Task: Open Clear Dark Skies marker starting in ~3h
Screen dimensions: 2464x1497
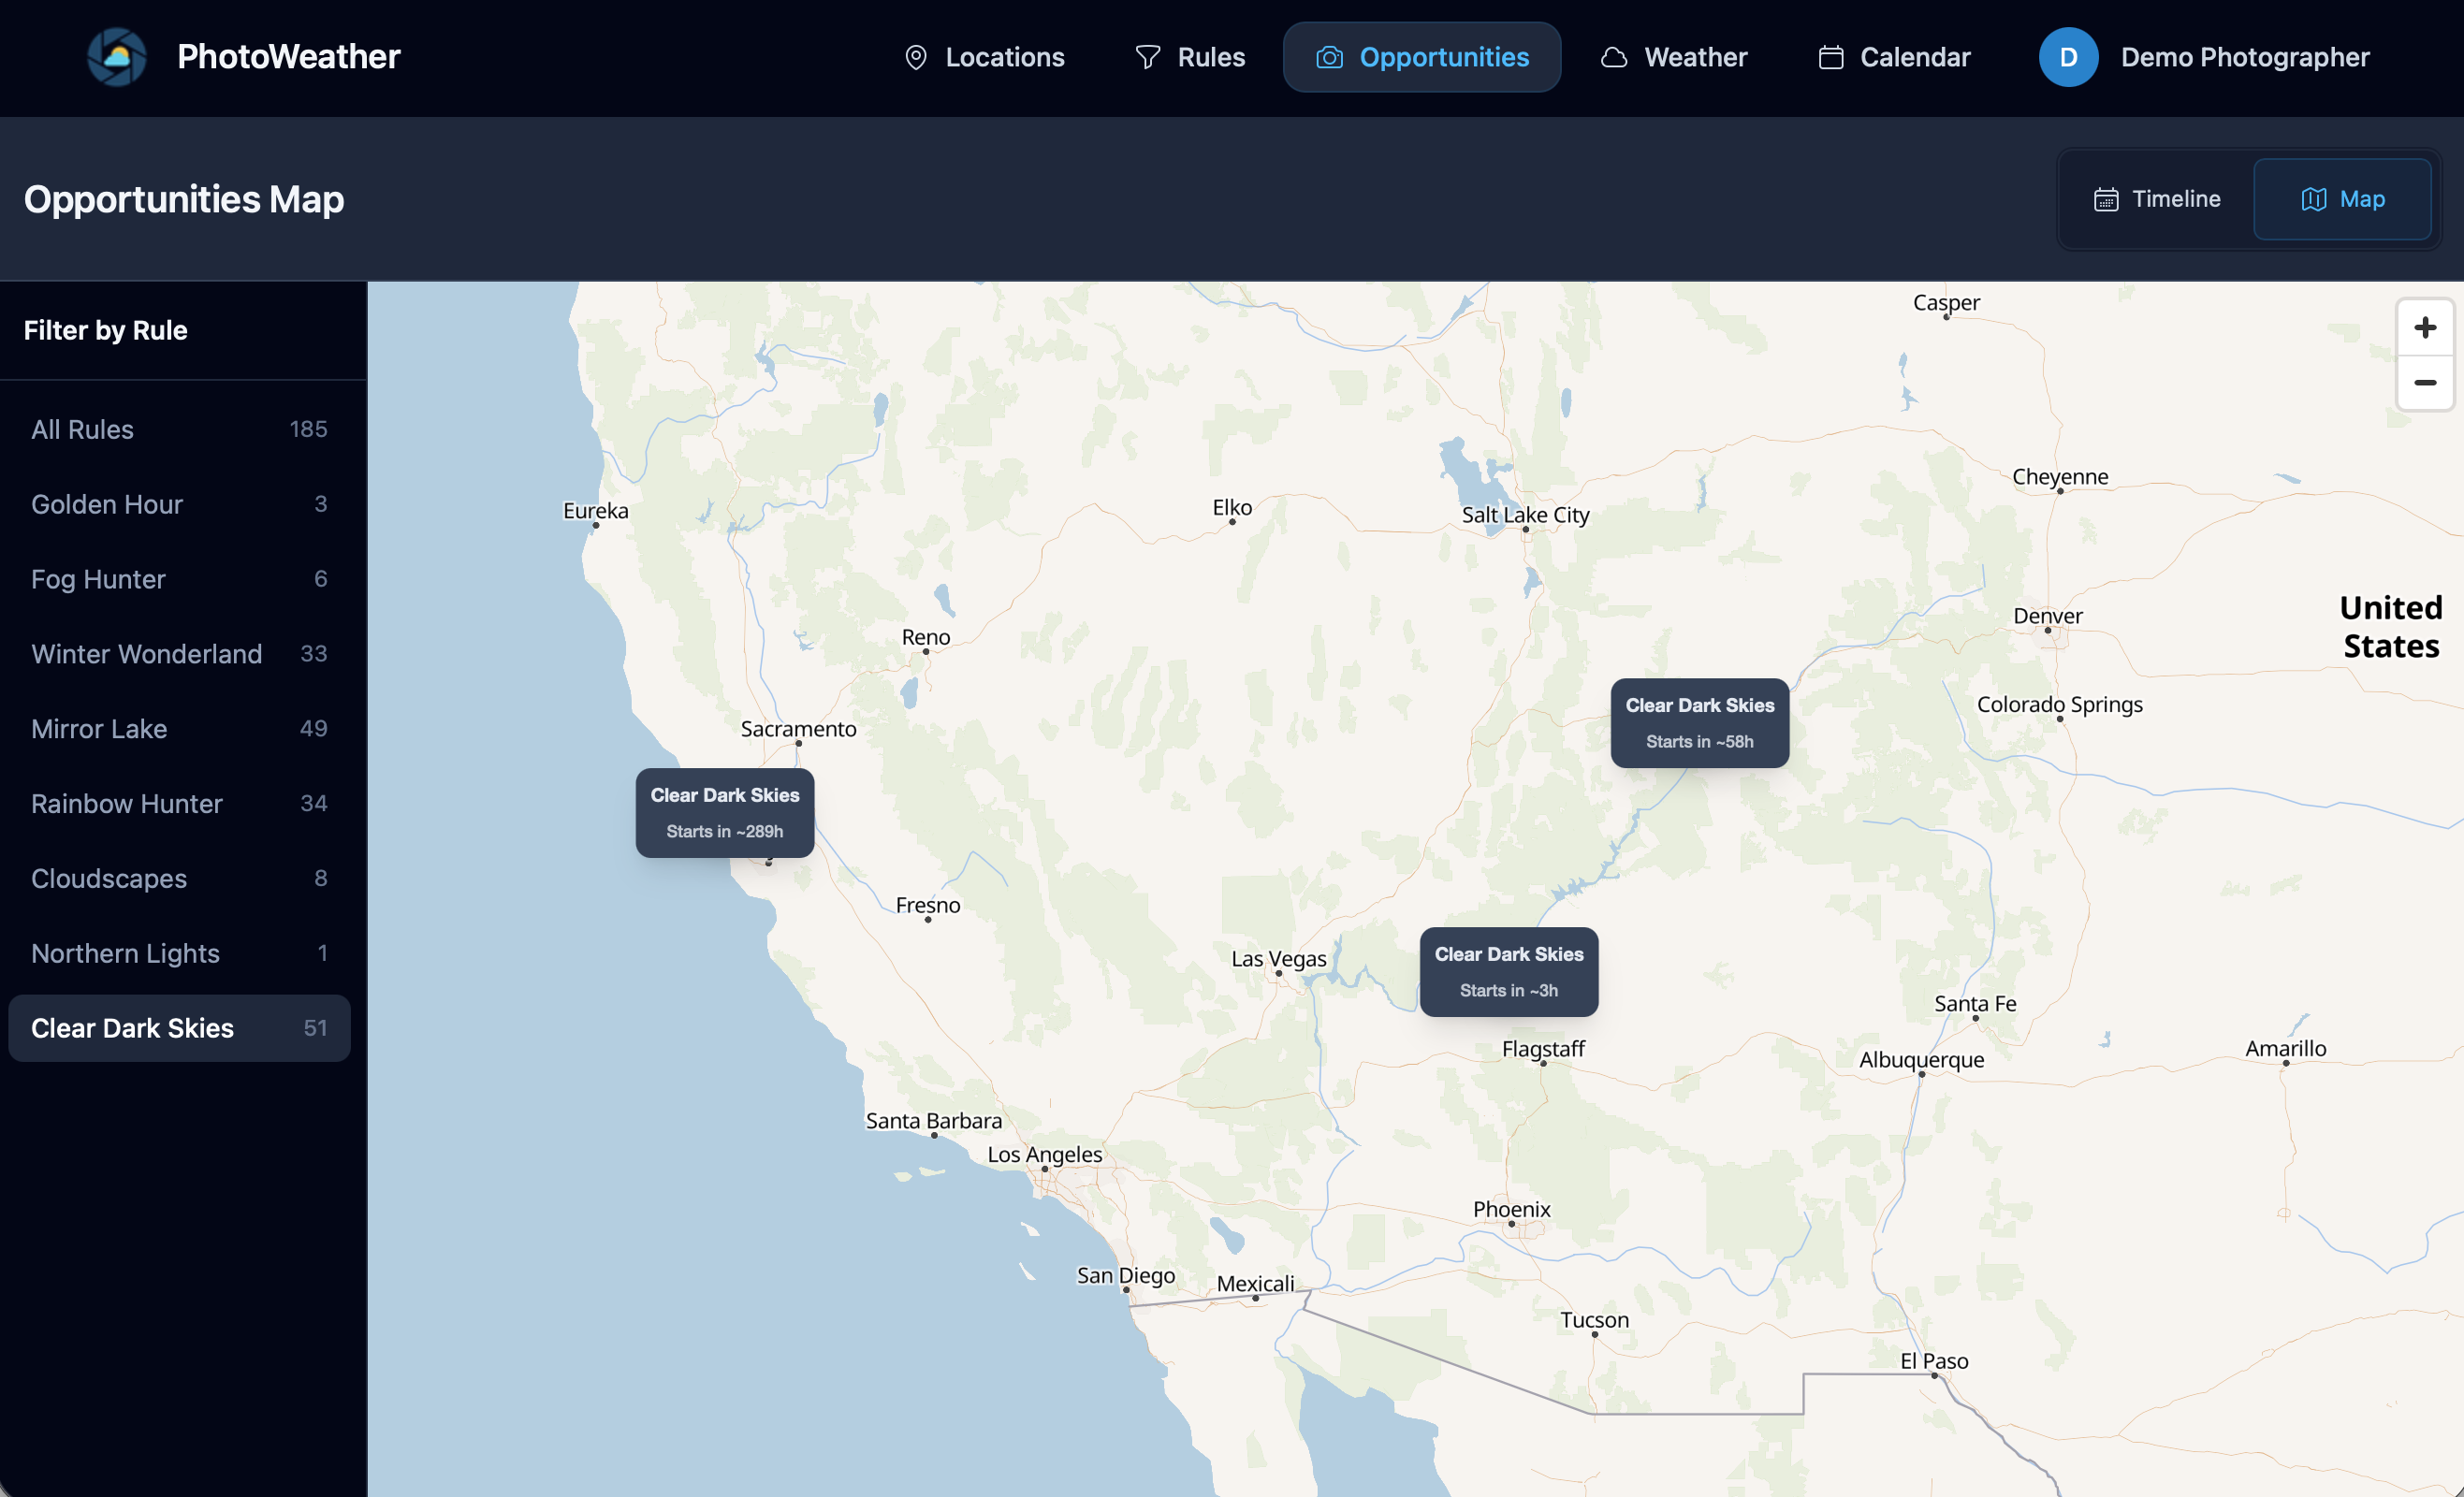Action: pos(1508,971)
